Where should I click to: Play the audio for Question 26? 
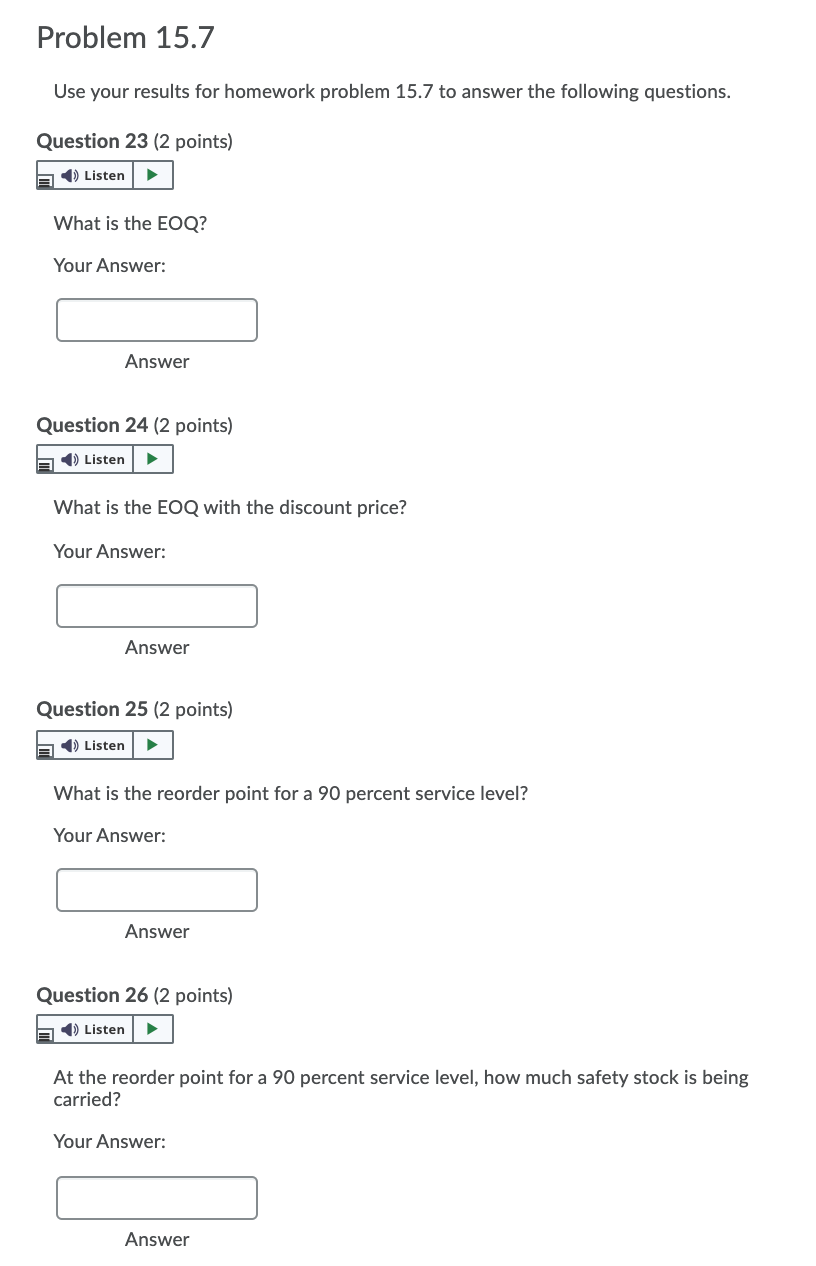point(152,1028)
